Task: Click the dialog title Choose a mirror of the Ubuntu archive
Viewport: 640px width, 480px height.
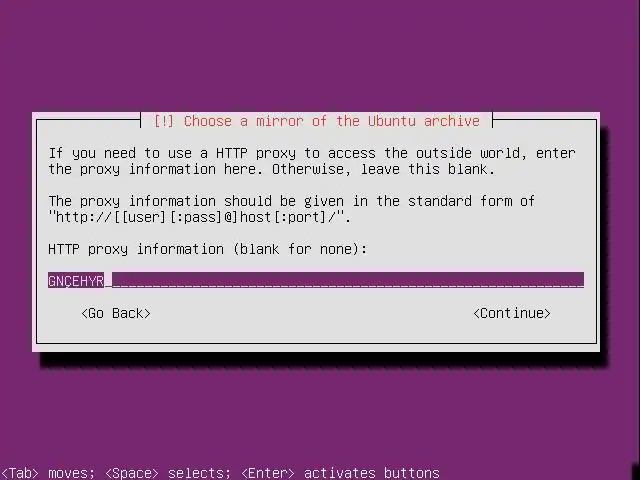Action: point(332,121)
